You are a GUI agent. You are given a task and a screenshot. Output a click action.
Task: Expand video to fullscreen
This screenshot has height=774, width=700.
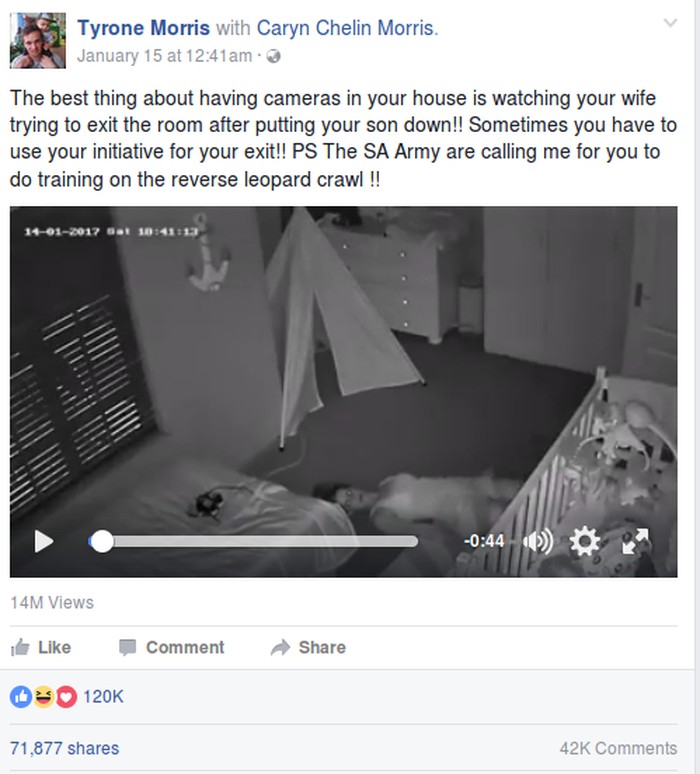point(636,541)
